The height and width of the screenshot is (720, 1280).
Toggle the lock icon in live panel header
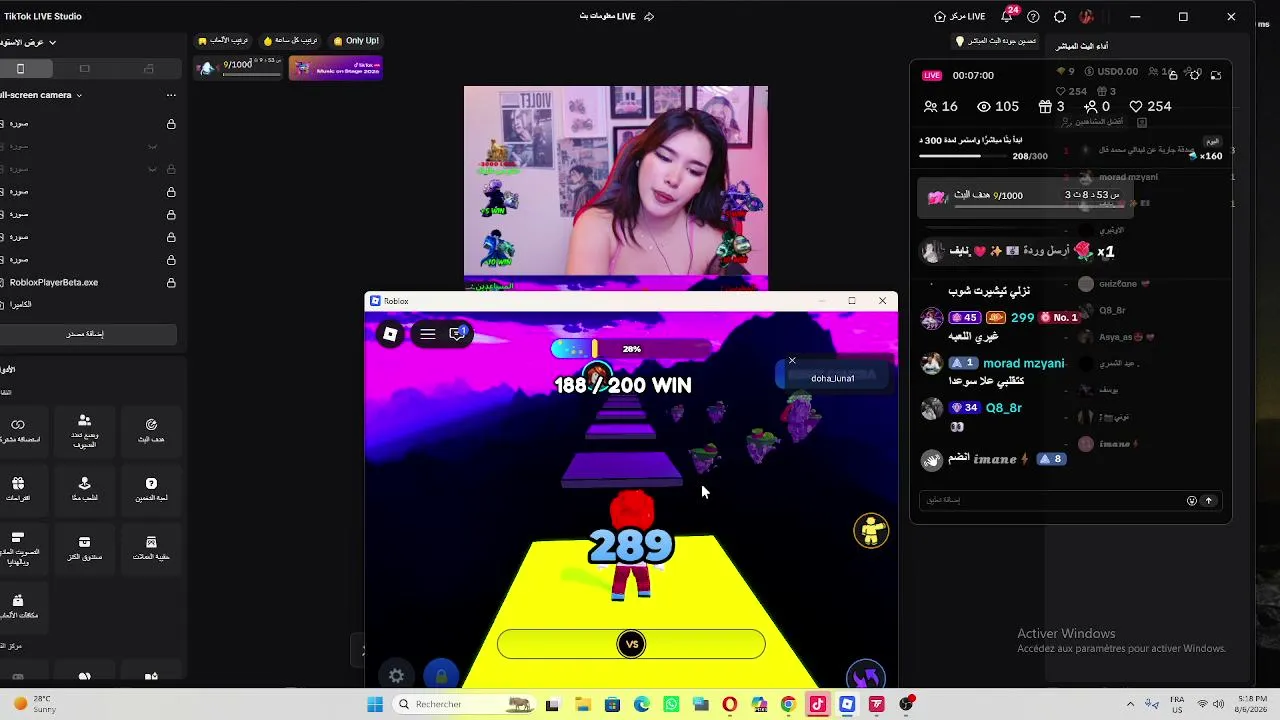click(x=1173, y=75)
